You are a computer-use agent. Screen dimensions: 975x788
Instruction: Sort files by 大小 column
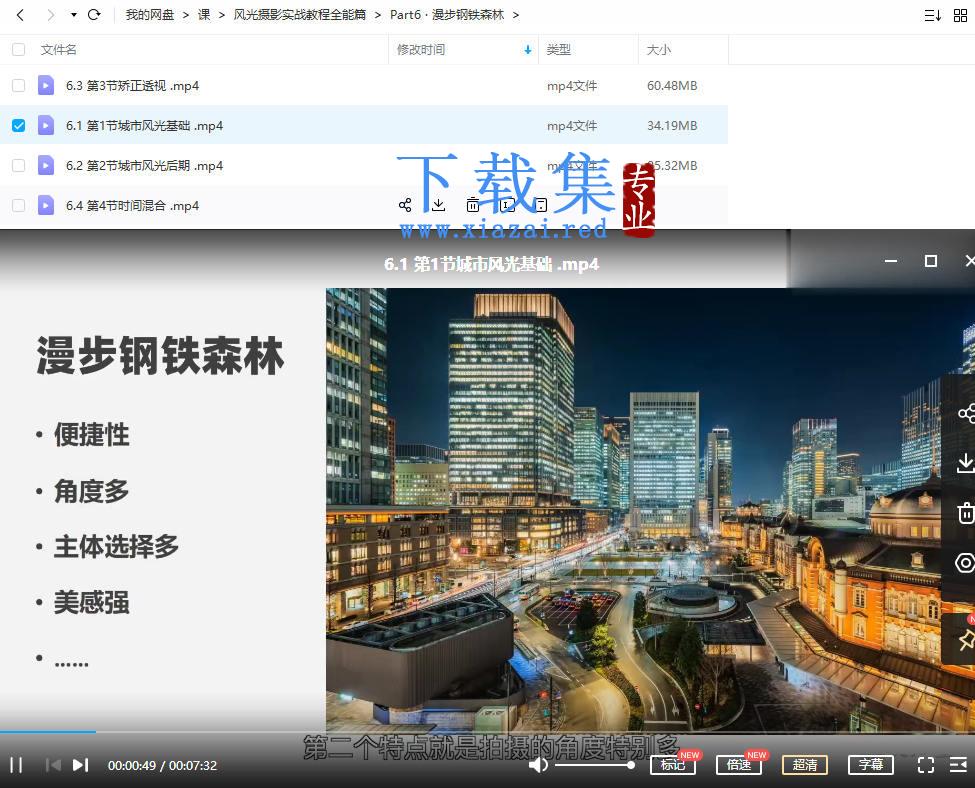(x=658, y=50)
